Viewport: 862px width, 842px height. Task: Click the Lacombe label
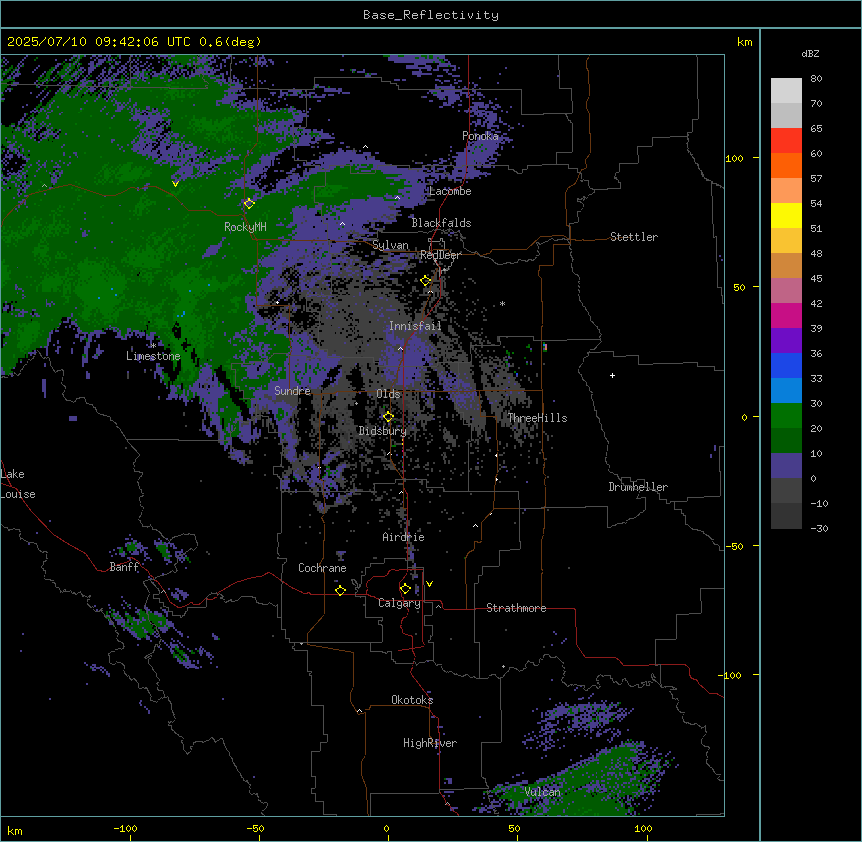tap(450, 191)
